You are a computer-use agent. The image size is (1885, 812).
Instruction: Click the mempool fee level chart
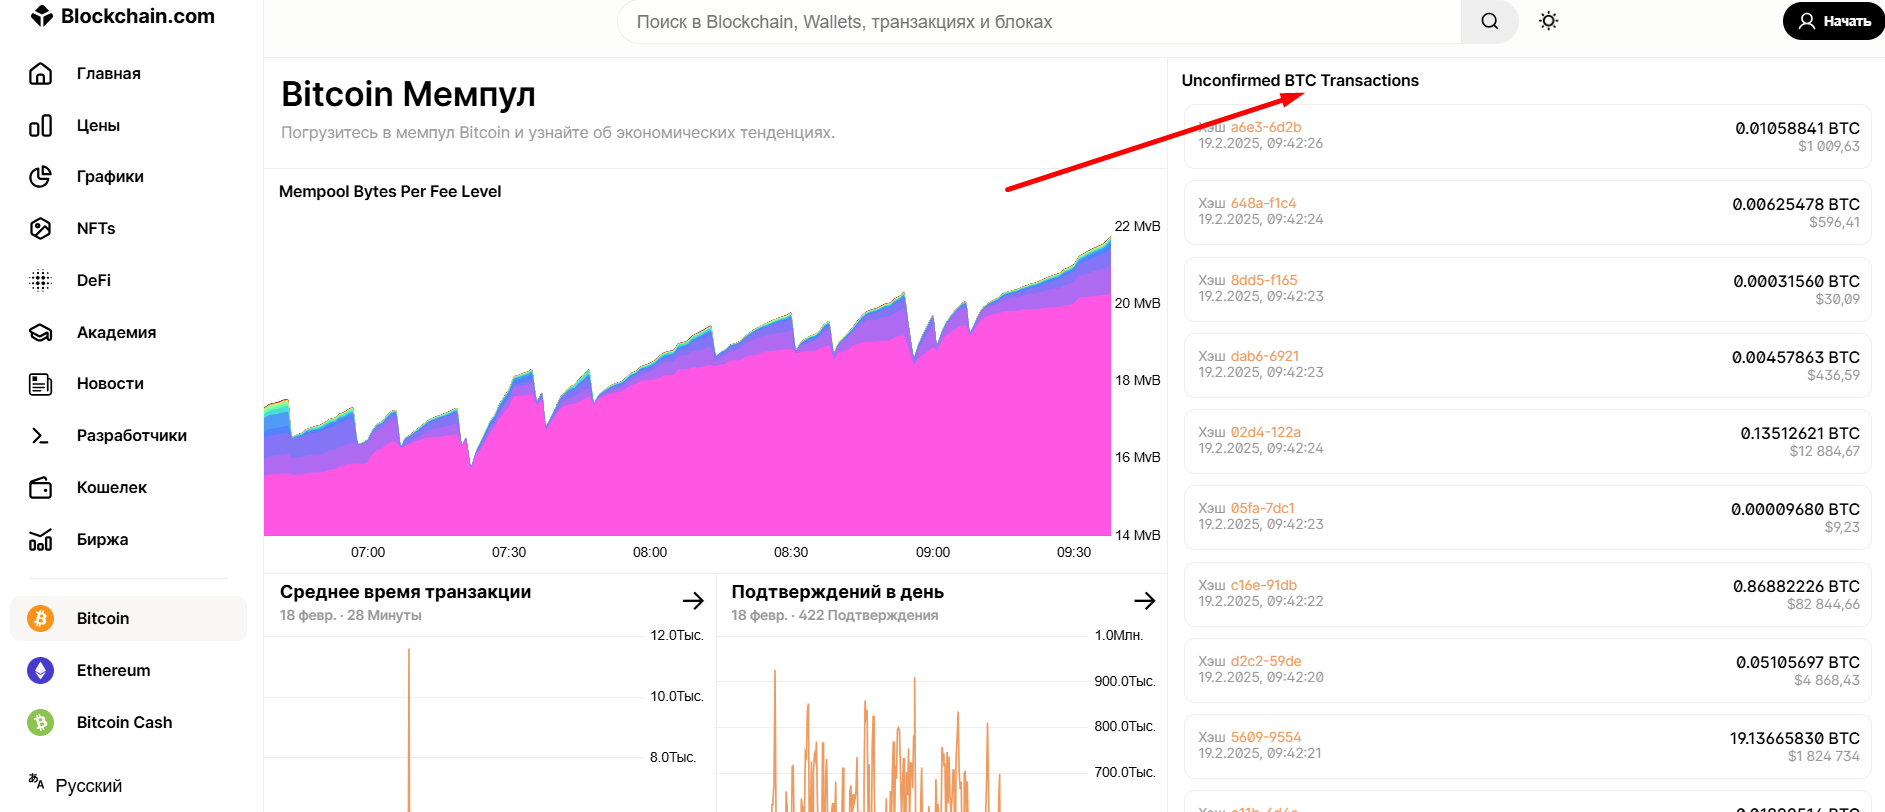pyautogui.click(x=688, y=385)
